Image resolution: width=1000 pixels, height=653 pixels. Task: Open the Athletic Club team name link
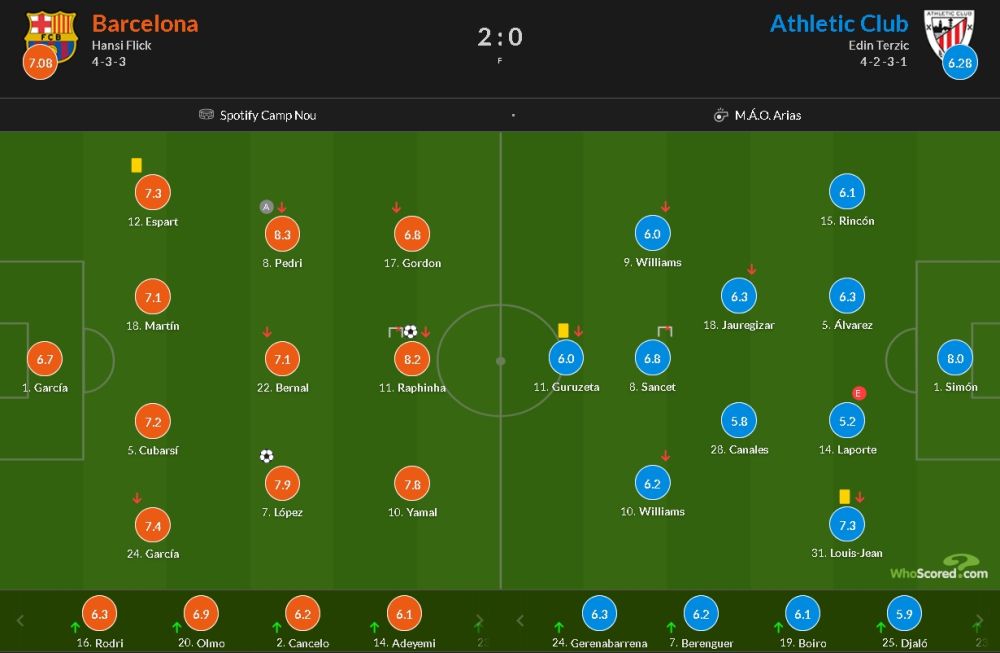pyautogui.click(x=839, y=24)
